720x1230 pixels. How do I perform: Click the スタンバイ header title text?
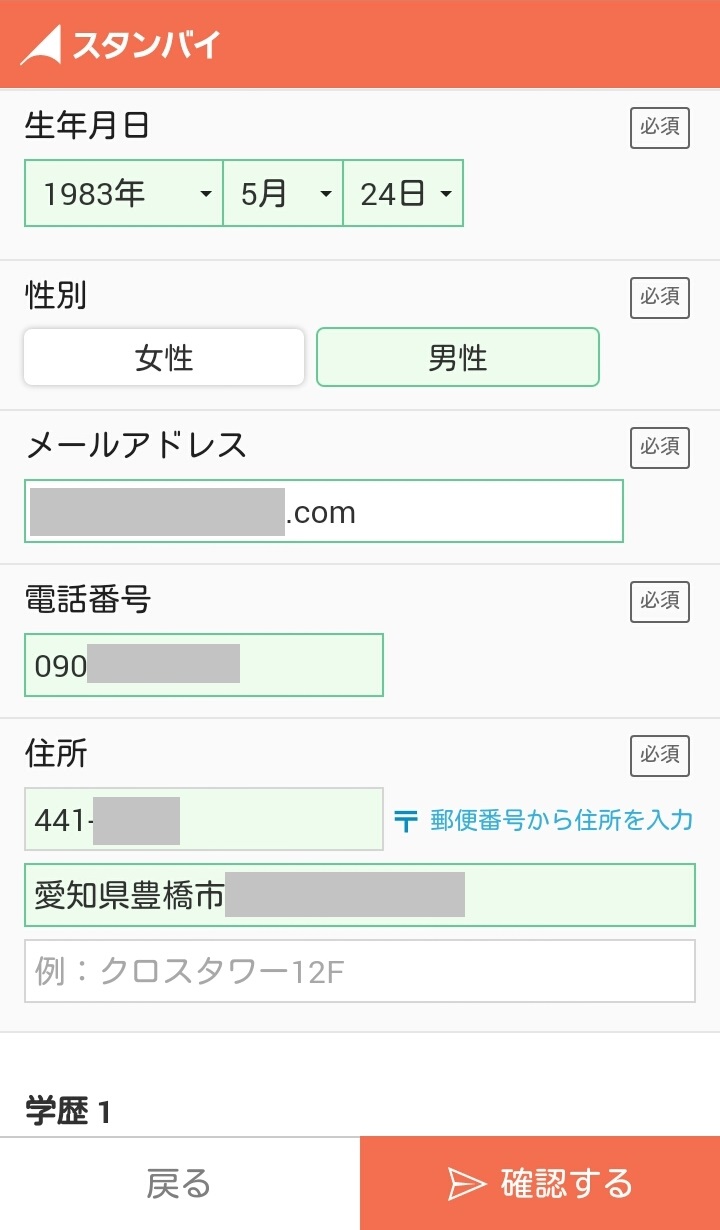[x=145, y=46]
